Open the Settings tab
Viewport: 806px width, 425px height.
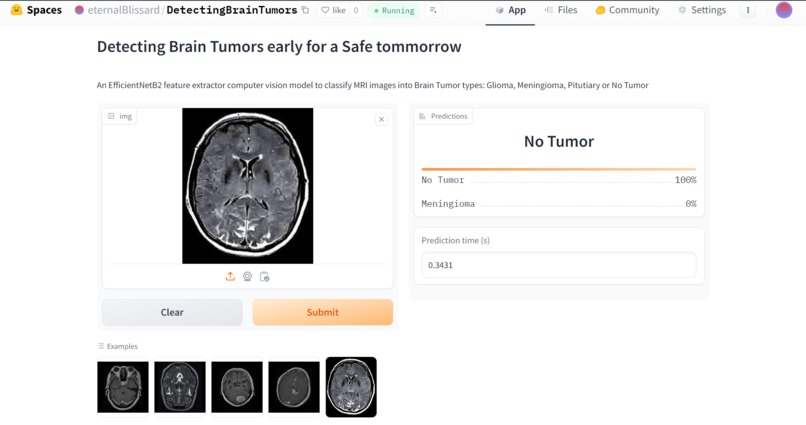(x=702, y=10)
